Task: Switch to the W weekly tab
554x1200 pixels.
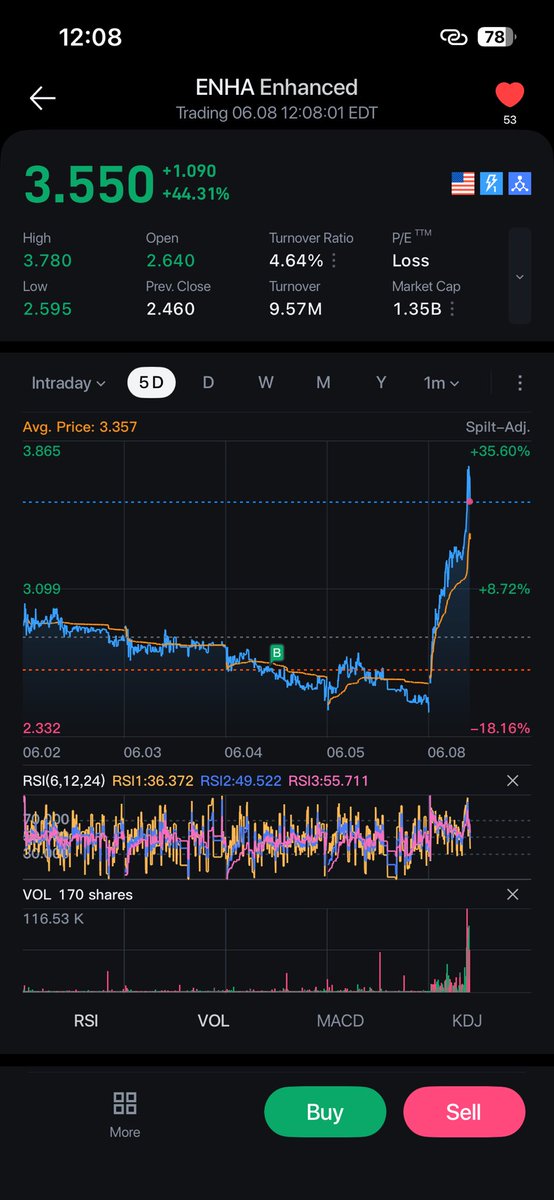Action: (265, 383)
